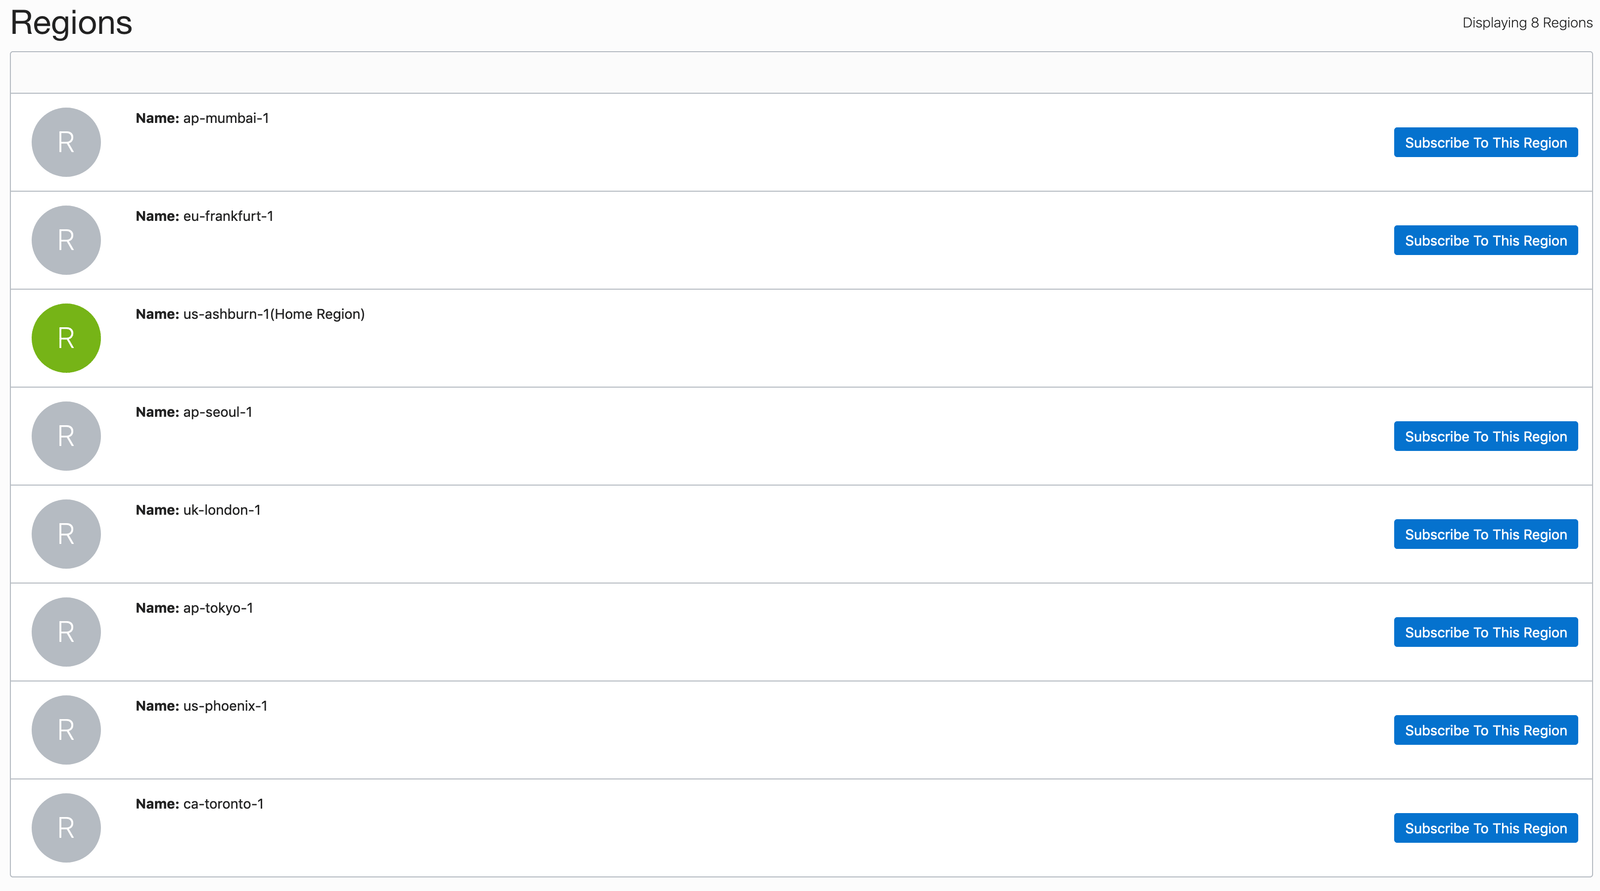
Task: Subscribe to the ap-seoul-1 region
Action: pos(1485,437)
